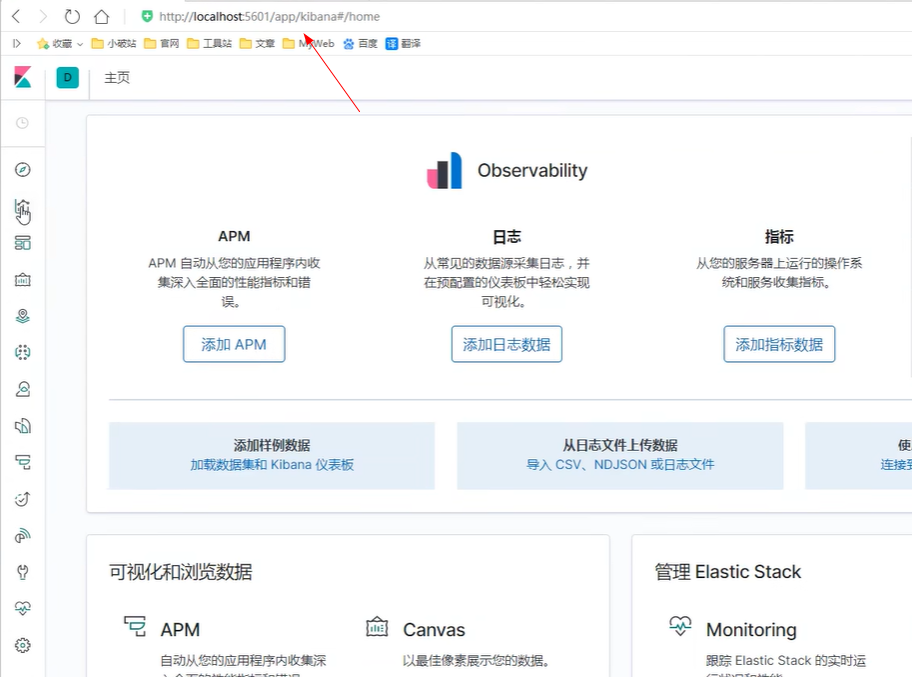Open Logs icon in Kibana sidebar
This screenshot has width=912, height=677.
pos(22,426)
